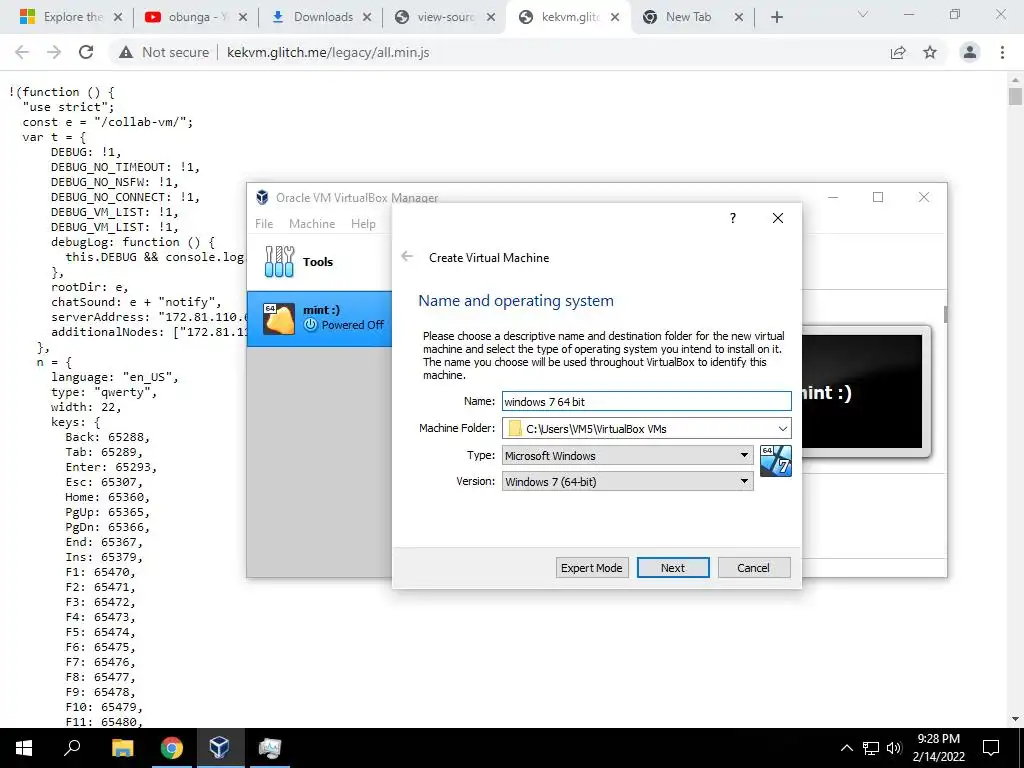Screen dimensions: 1024x768
Task: Open the Chrome three-dot menu
Action: [1002, 52]
